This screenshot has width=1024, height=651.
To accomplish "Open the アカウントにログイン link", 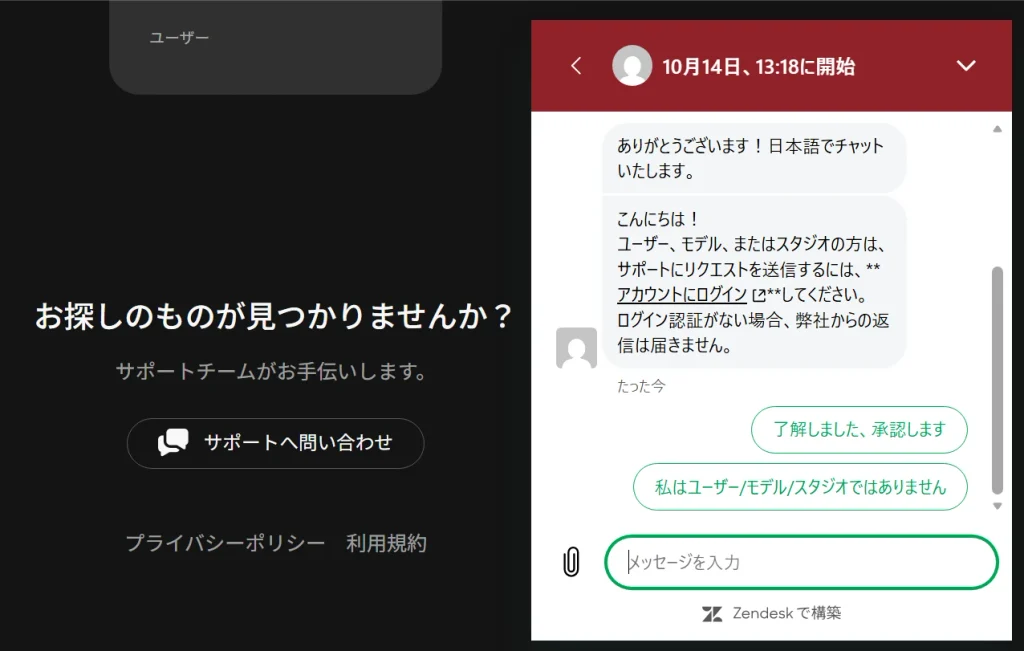I will coord(682,294).
